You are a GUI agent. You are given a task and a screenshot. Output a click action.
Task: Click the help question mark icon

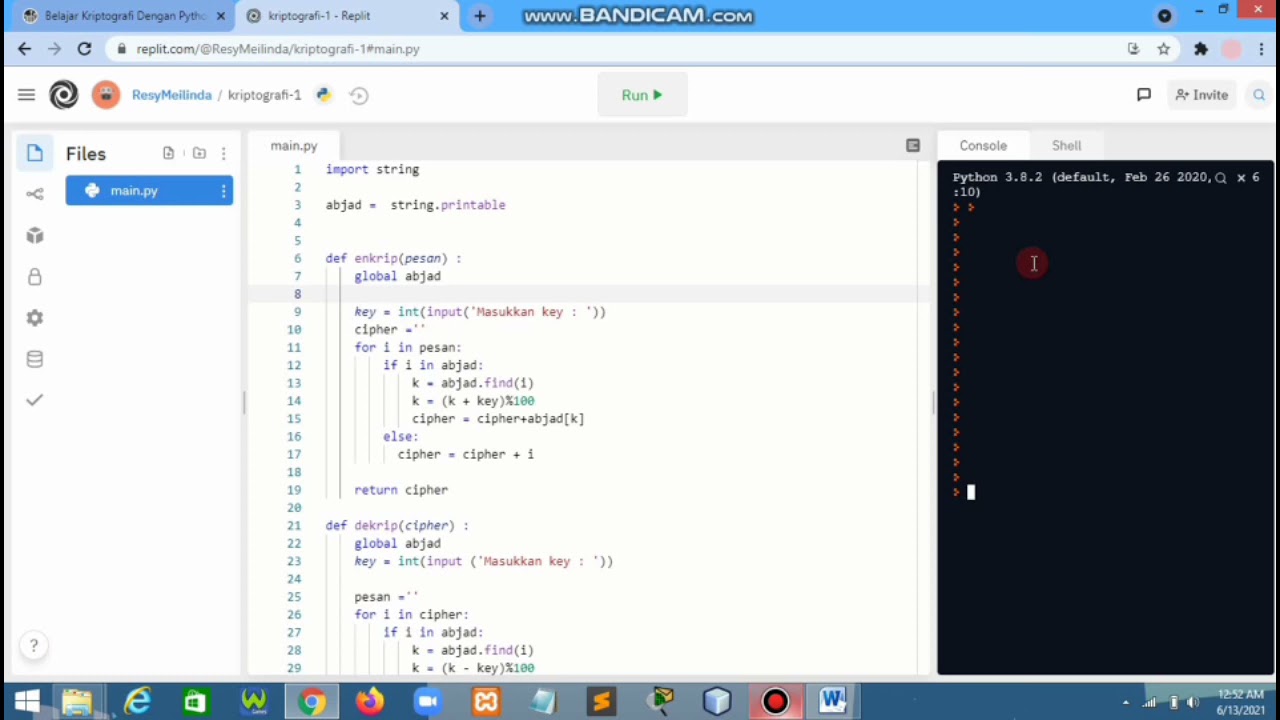(33, 646)
